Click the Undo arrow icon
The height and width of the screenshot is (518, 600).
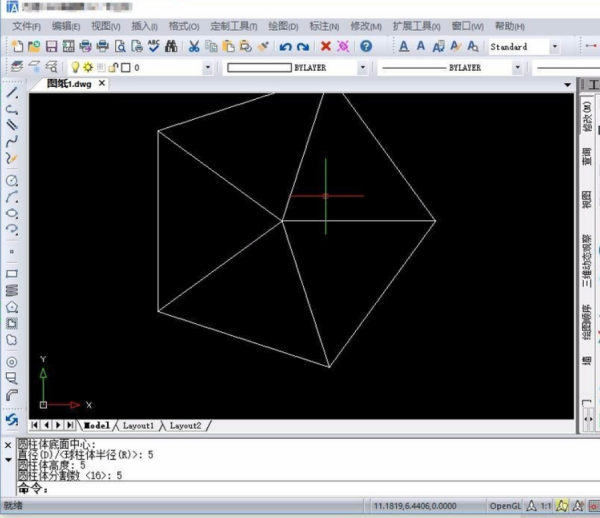click(286, 47)
